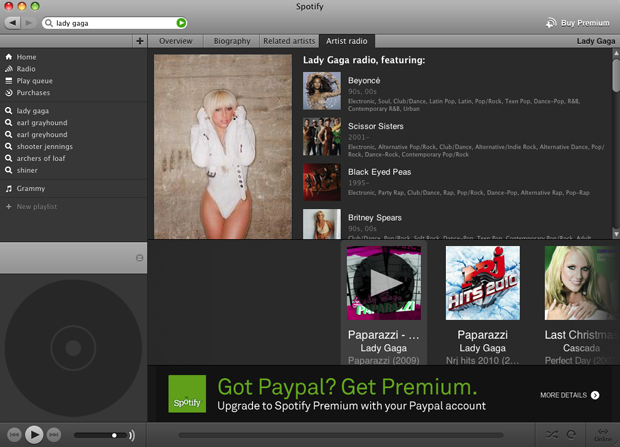Open Radio from the sidebar
Viewport: 620px width, 447px height.
[26, 69]
